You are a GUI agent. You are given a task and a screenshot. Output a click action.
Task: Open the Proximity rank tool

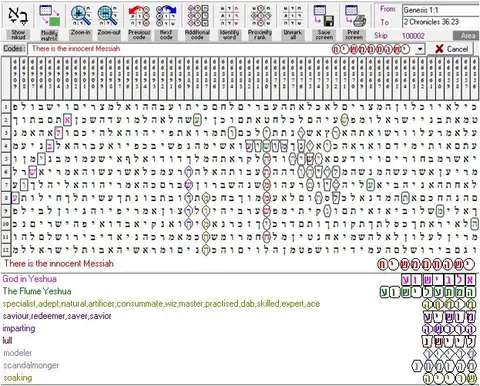click(260, 16)
